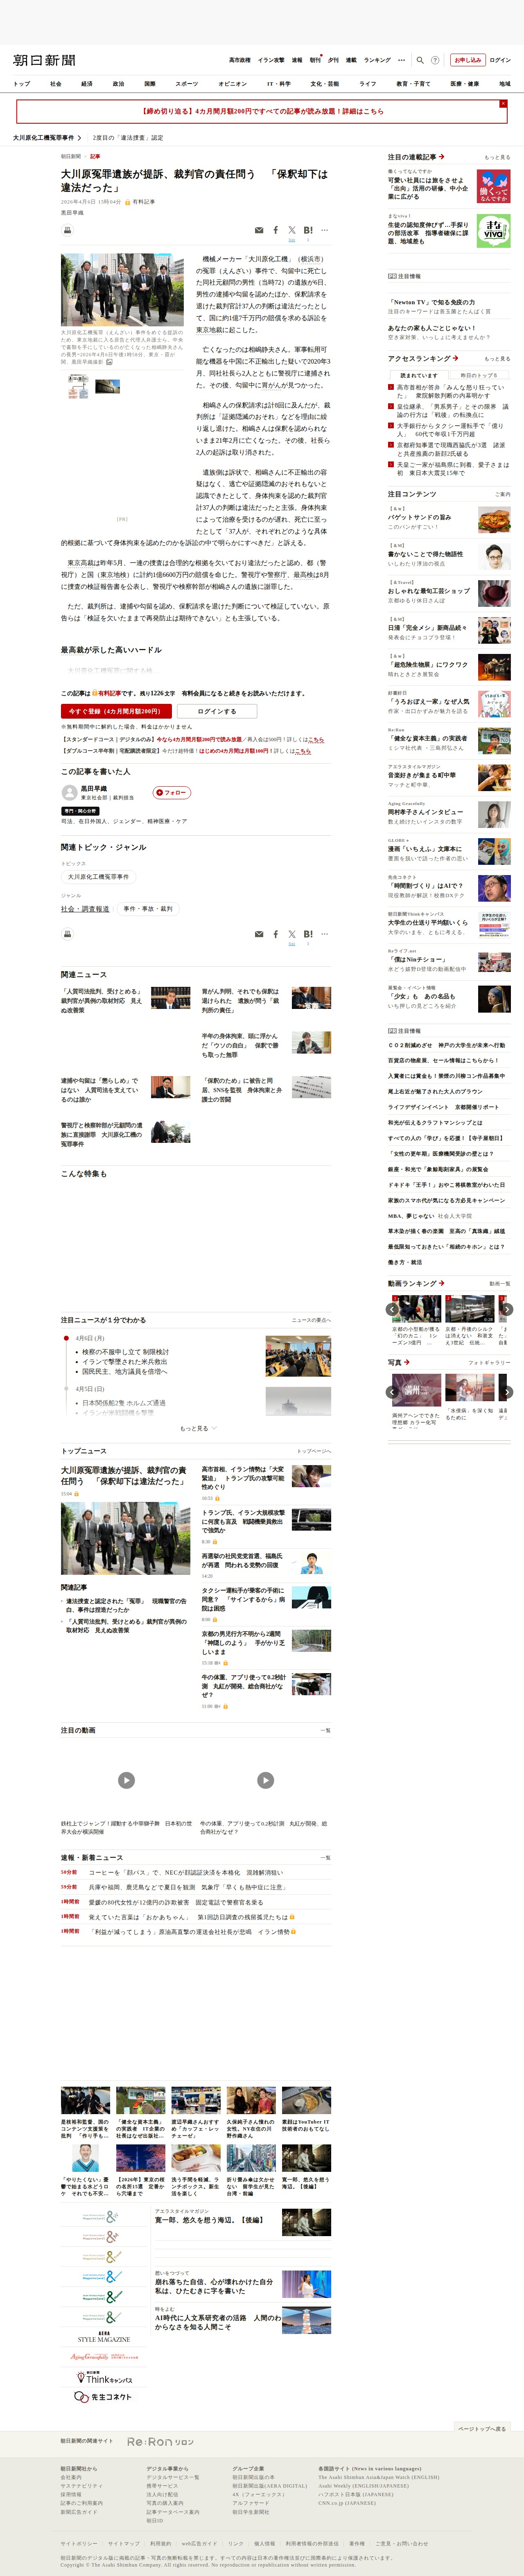This screenshot has width=524, height=2576.
Task: Open トップページへ link
Action: (x=313, y=1451)
